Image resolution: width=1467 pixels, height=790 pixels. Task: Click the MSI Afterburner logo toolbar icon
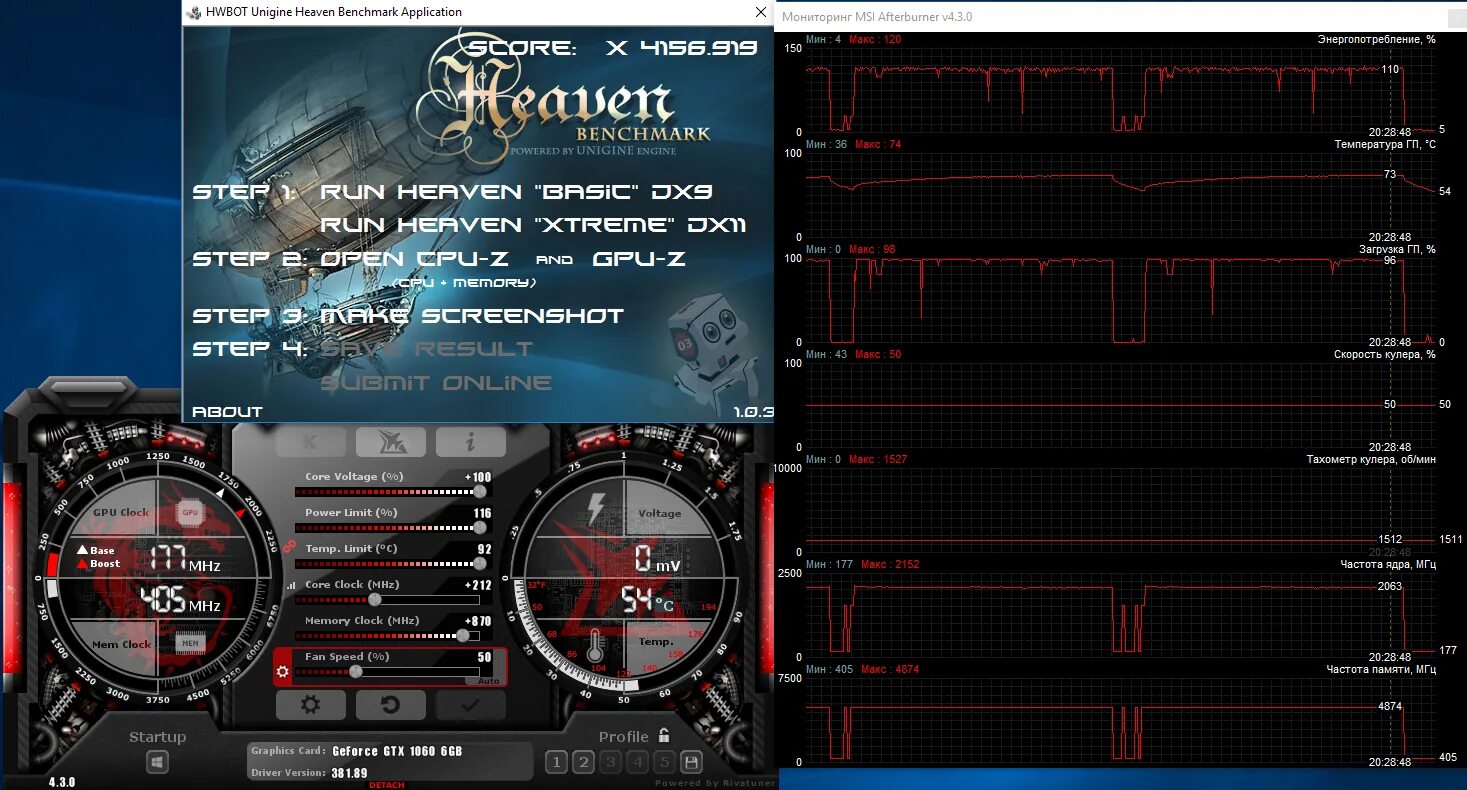[391, 440]
